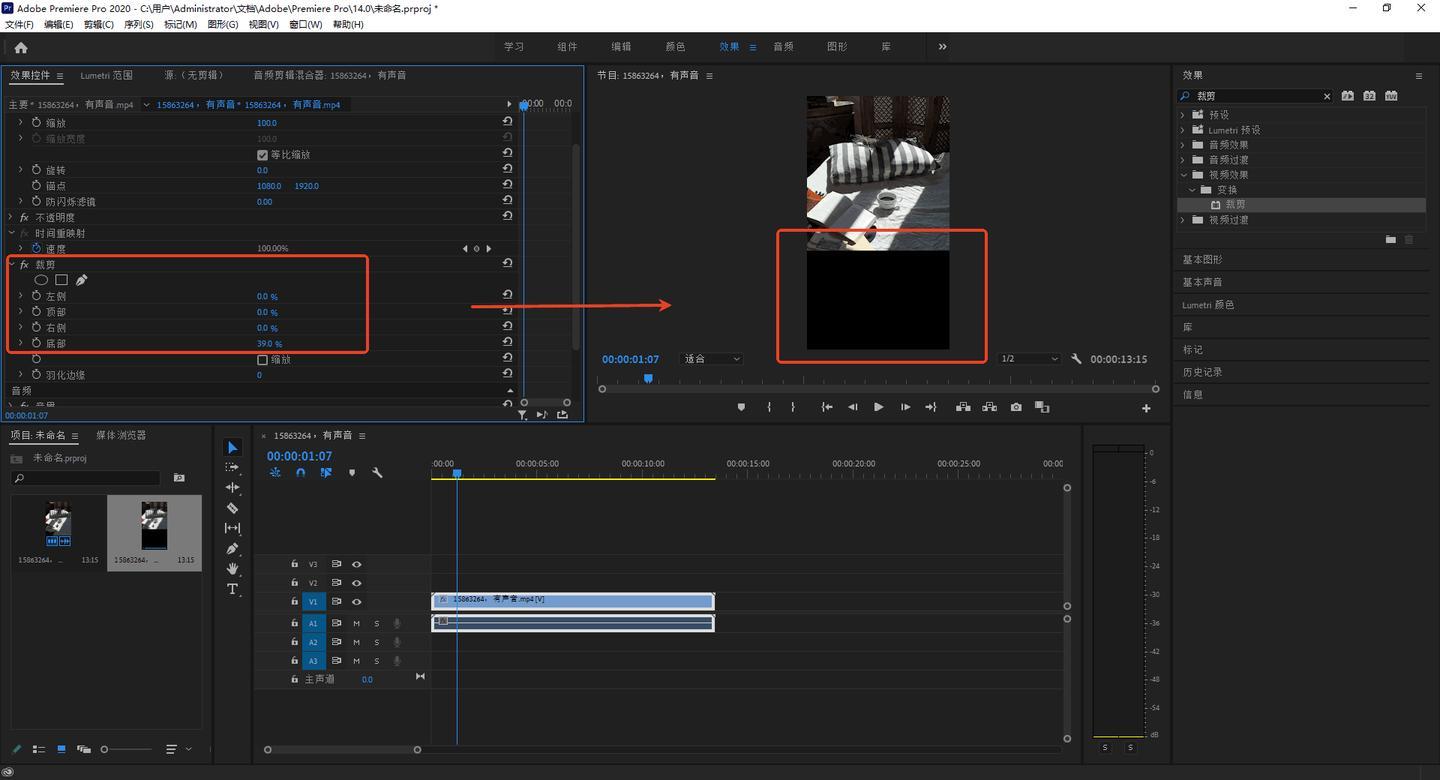Select the Hand tool

232,569
